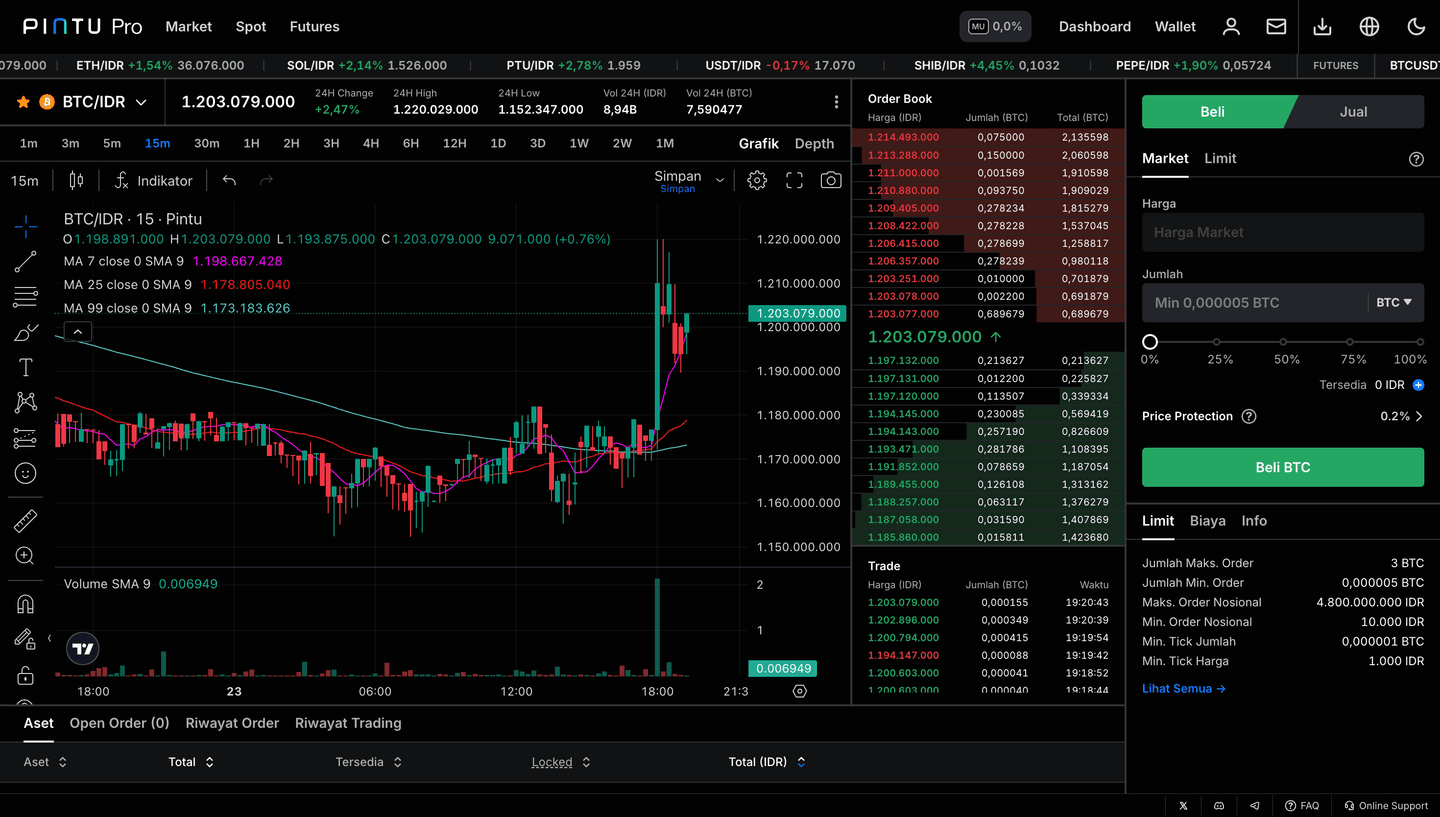Open the emoji sticker tool
Viewport: 1440px width, 817px height.
26,473
